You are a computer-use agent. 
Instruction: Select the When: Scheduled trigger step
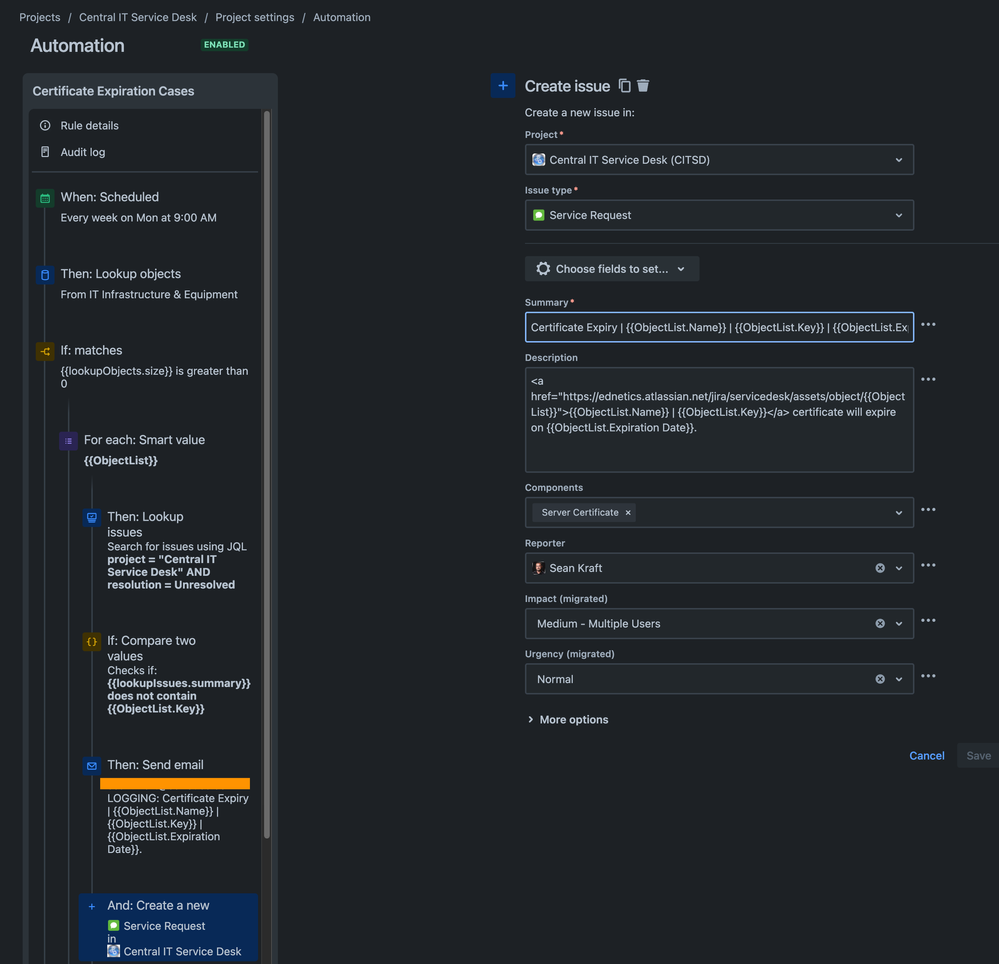click(x=147, y=207)
